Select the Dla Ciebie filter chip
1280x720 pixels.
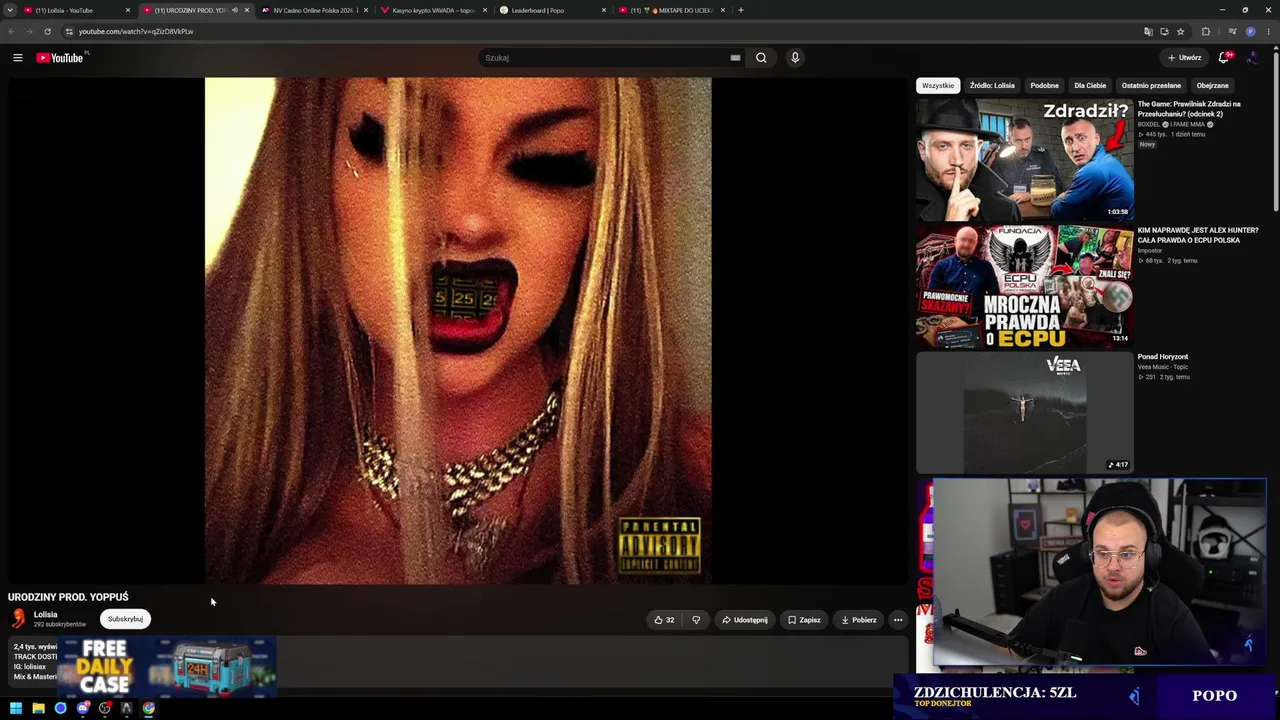(x=1090, y=86)
